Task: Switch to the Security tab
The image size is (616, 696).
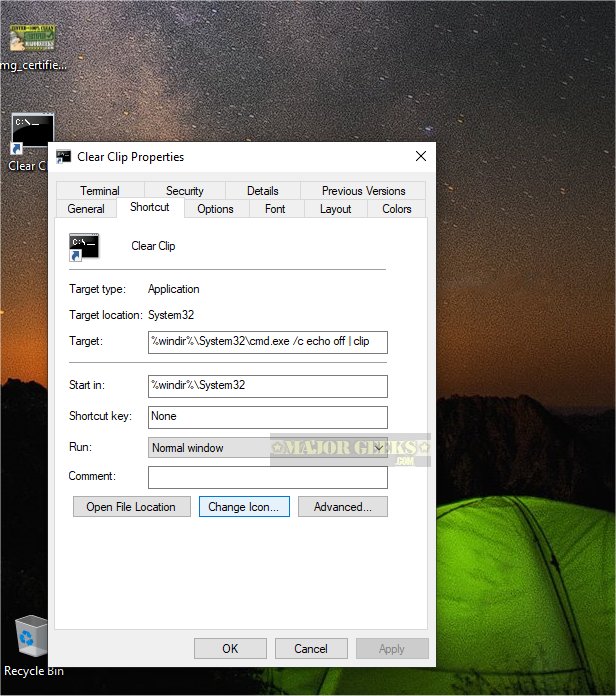Action: click(x=185, y=191)
